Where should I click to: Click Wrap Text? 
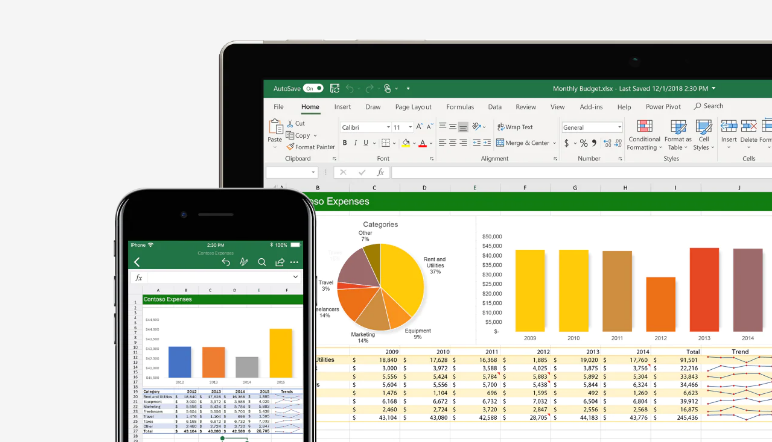point(515,127)
